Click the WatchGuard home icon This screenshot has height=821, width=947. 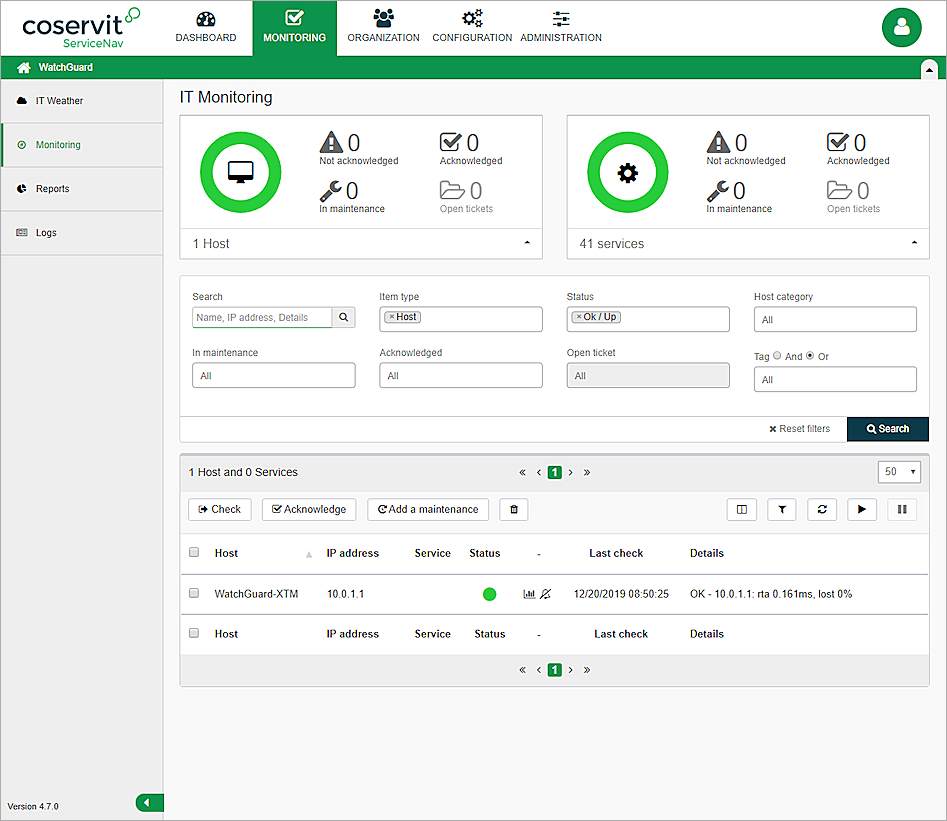click(24, 68)
